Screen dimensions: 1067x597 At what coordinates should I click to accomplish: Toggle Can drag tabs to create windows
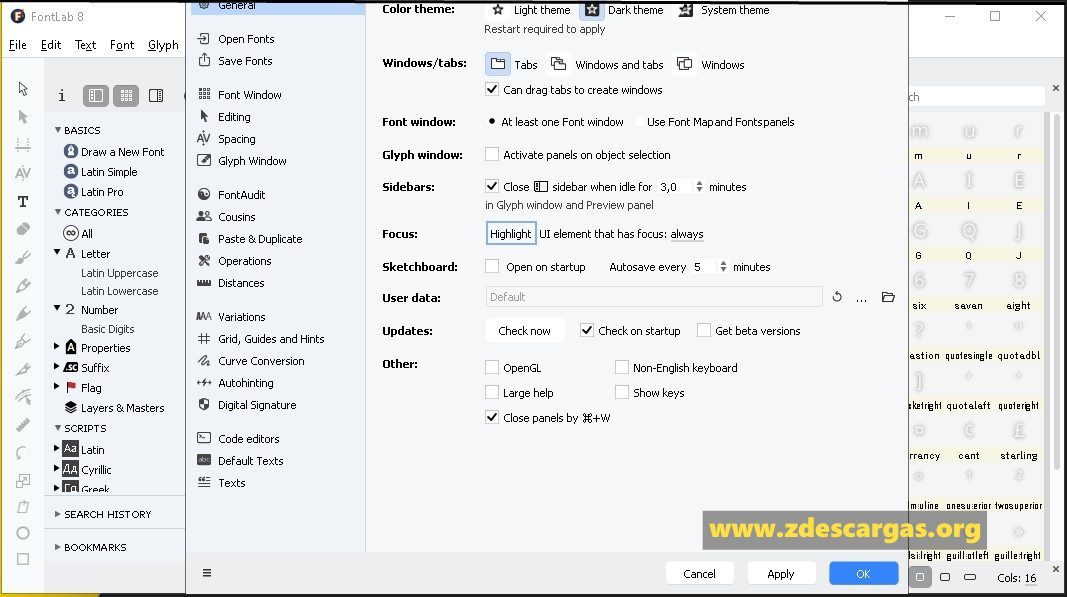(x=492, y=89)
